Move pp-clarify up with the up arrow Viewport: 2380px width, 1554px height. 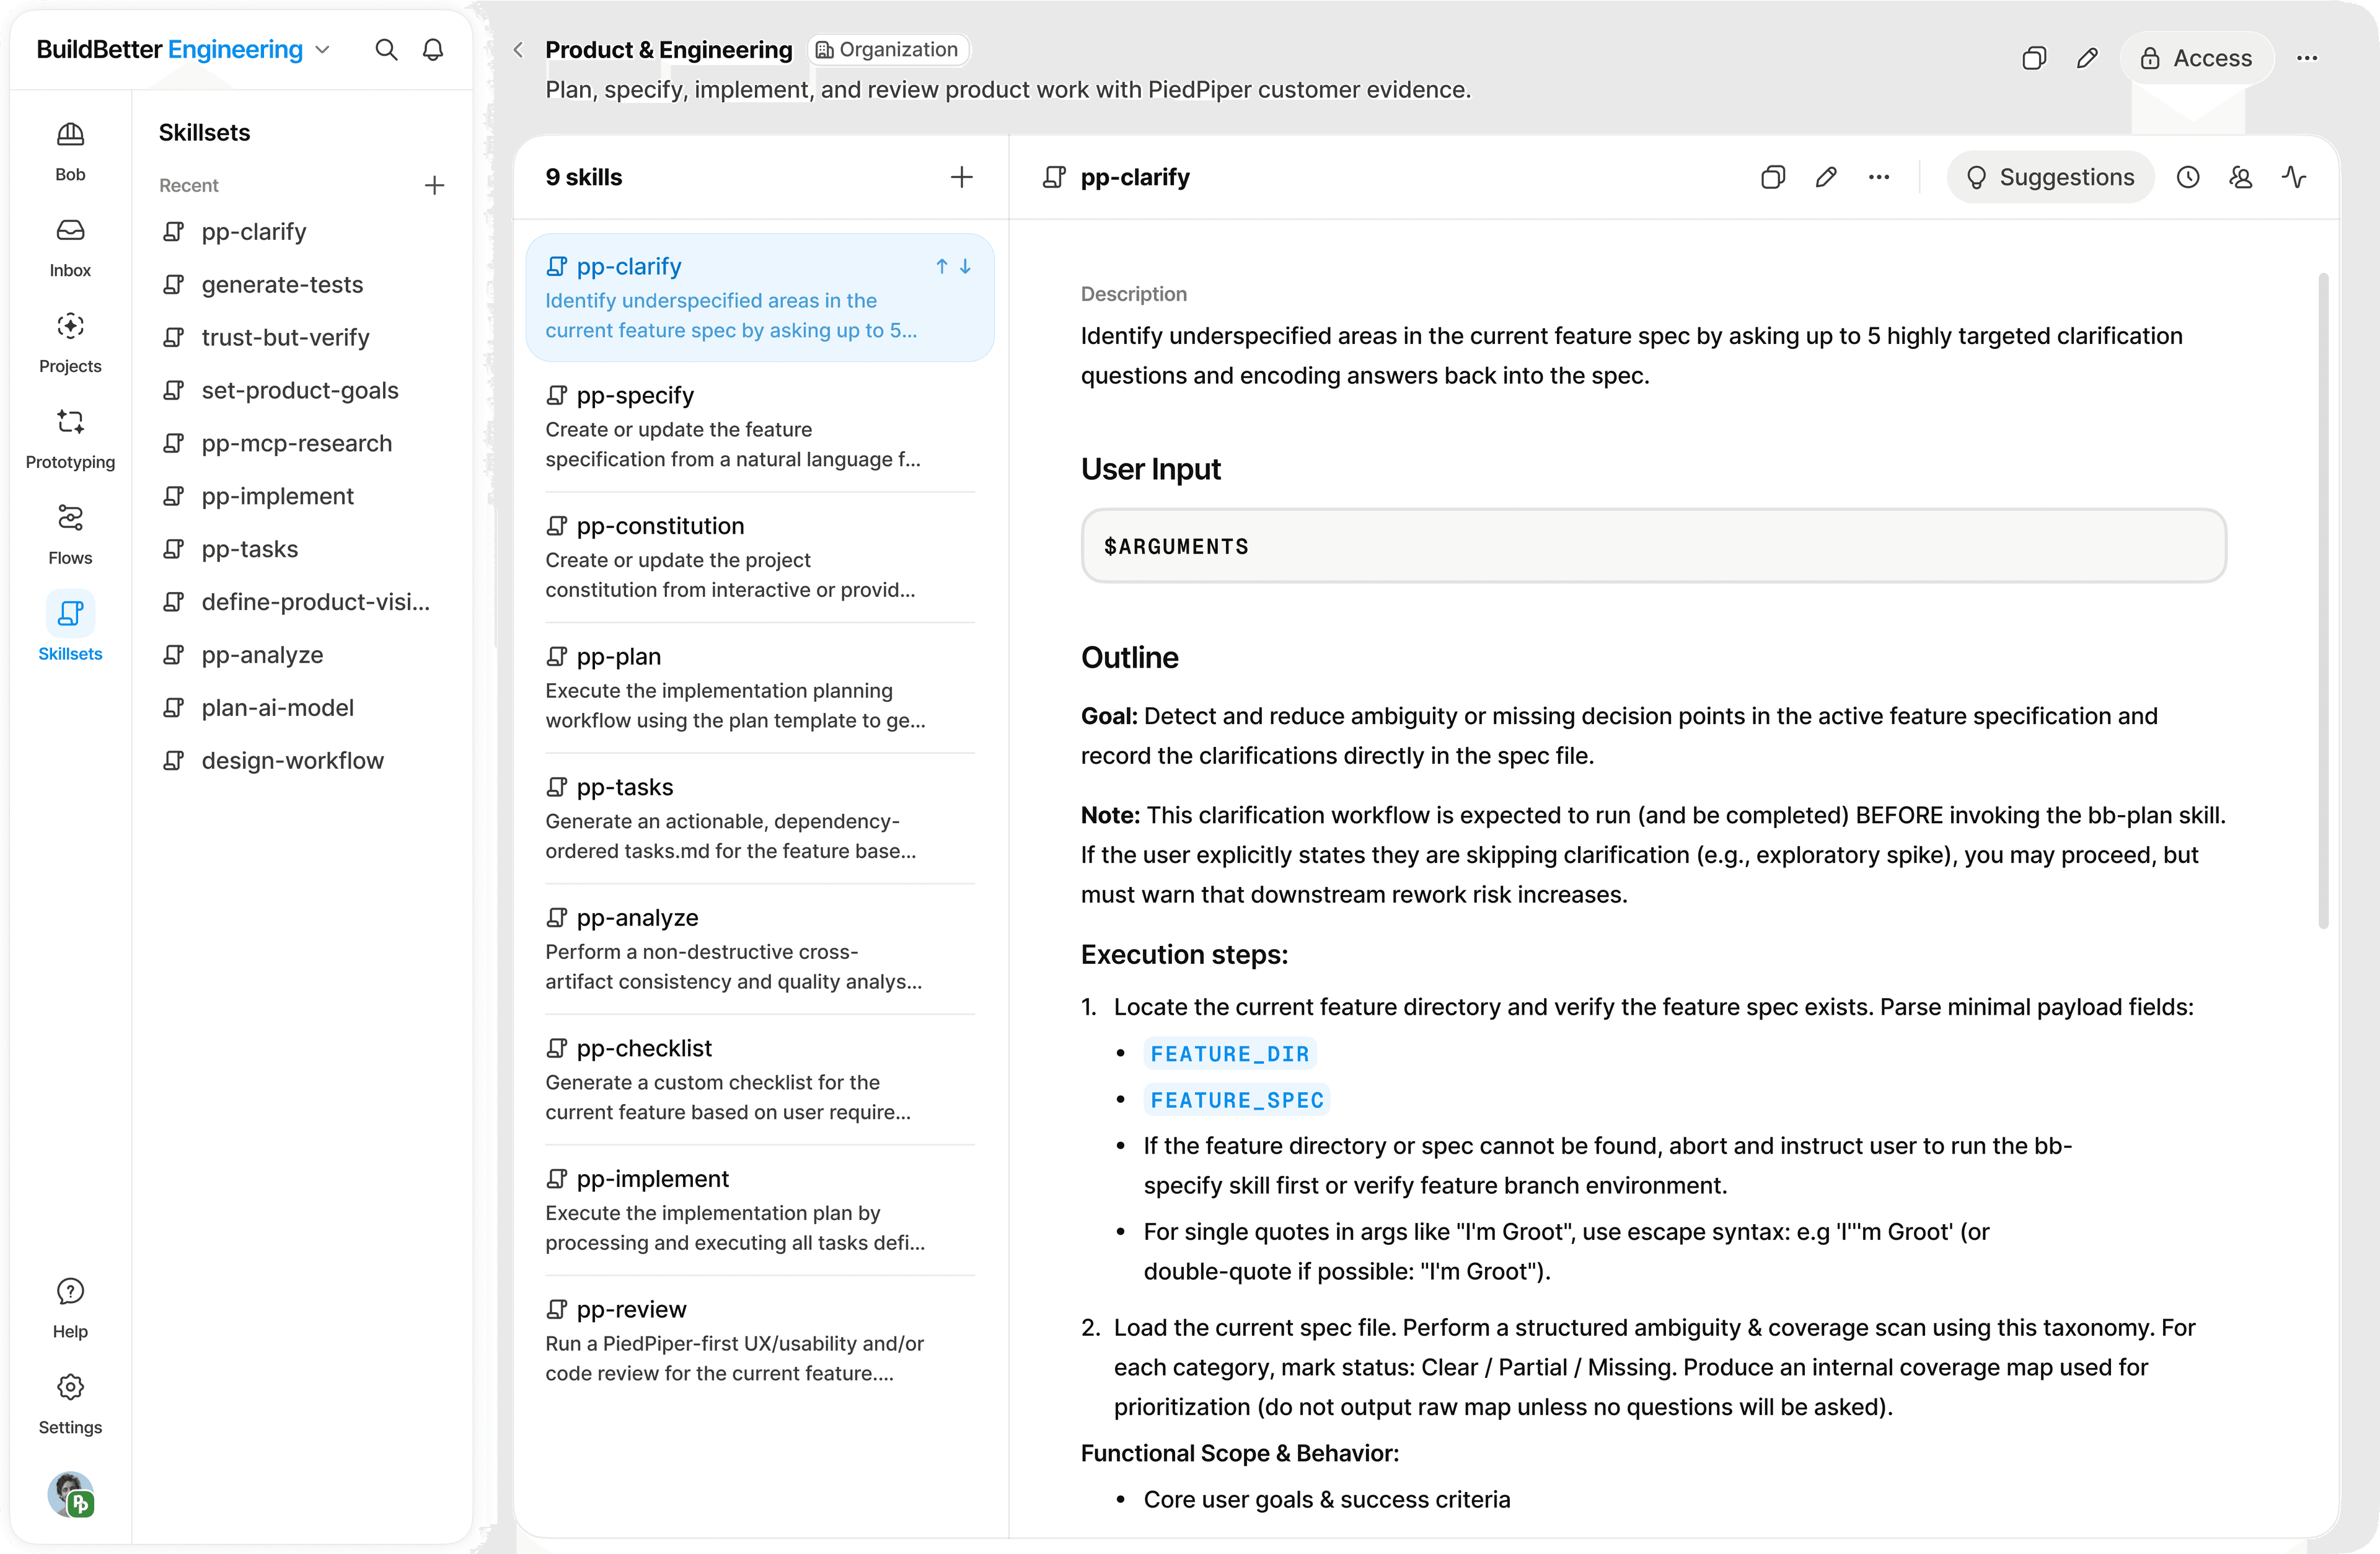941,266
